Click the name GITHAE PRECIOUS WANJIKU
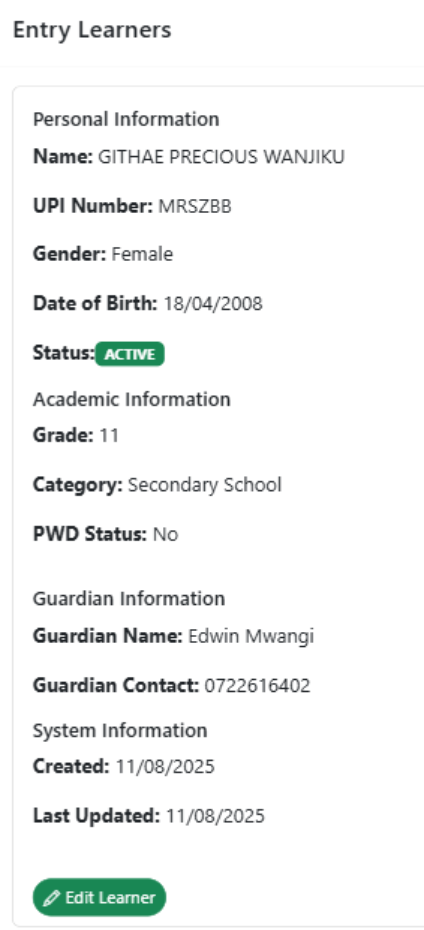 [x=221, y=157]
